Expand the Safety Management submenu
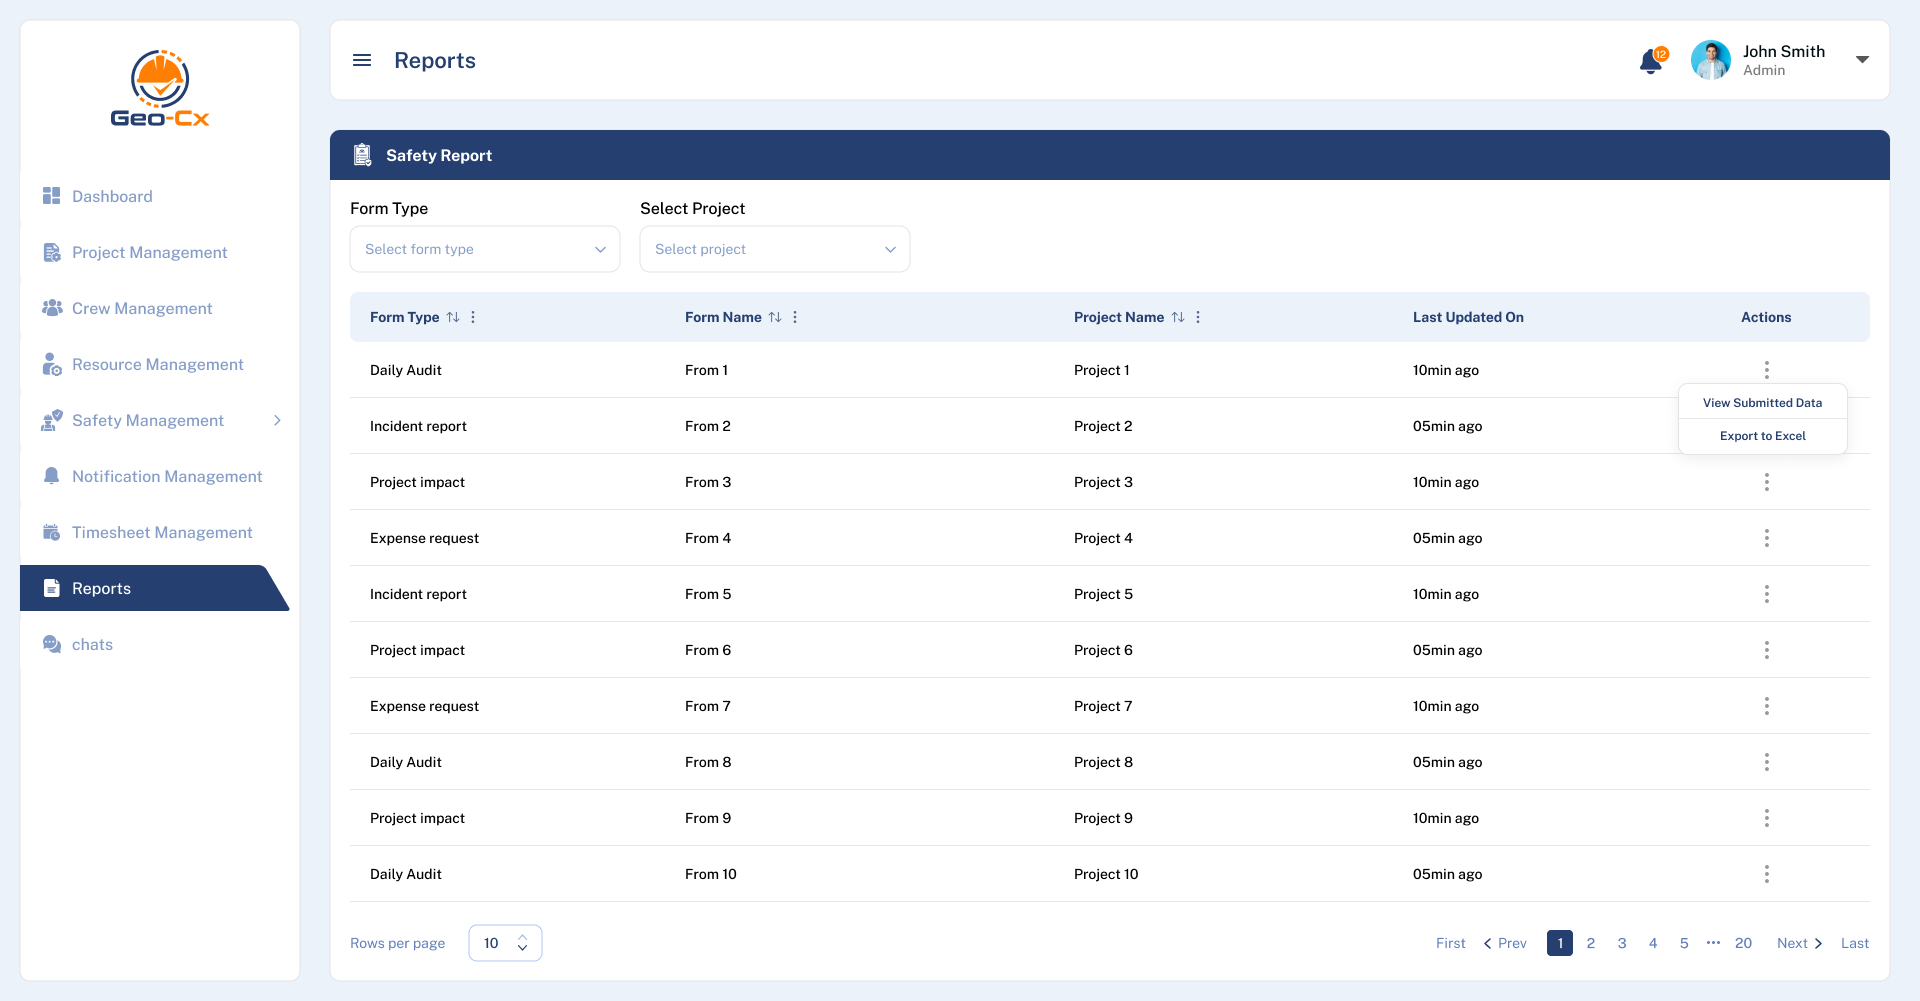The image size is (1920, 1001). coord(277,421)
